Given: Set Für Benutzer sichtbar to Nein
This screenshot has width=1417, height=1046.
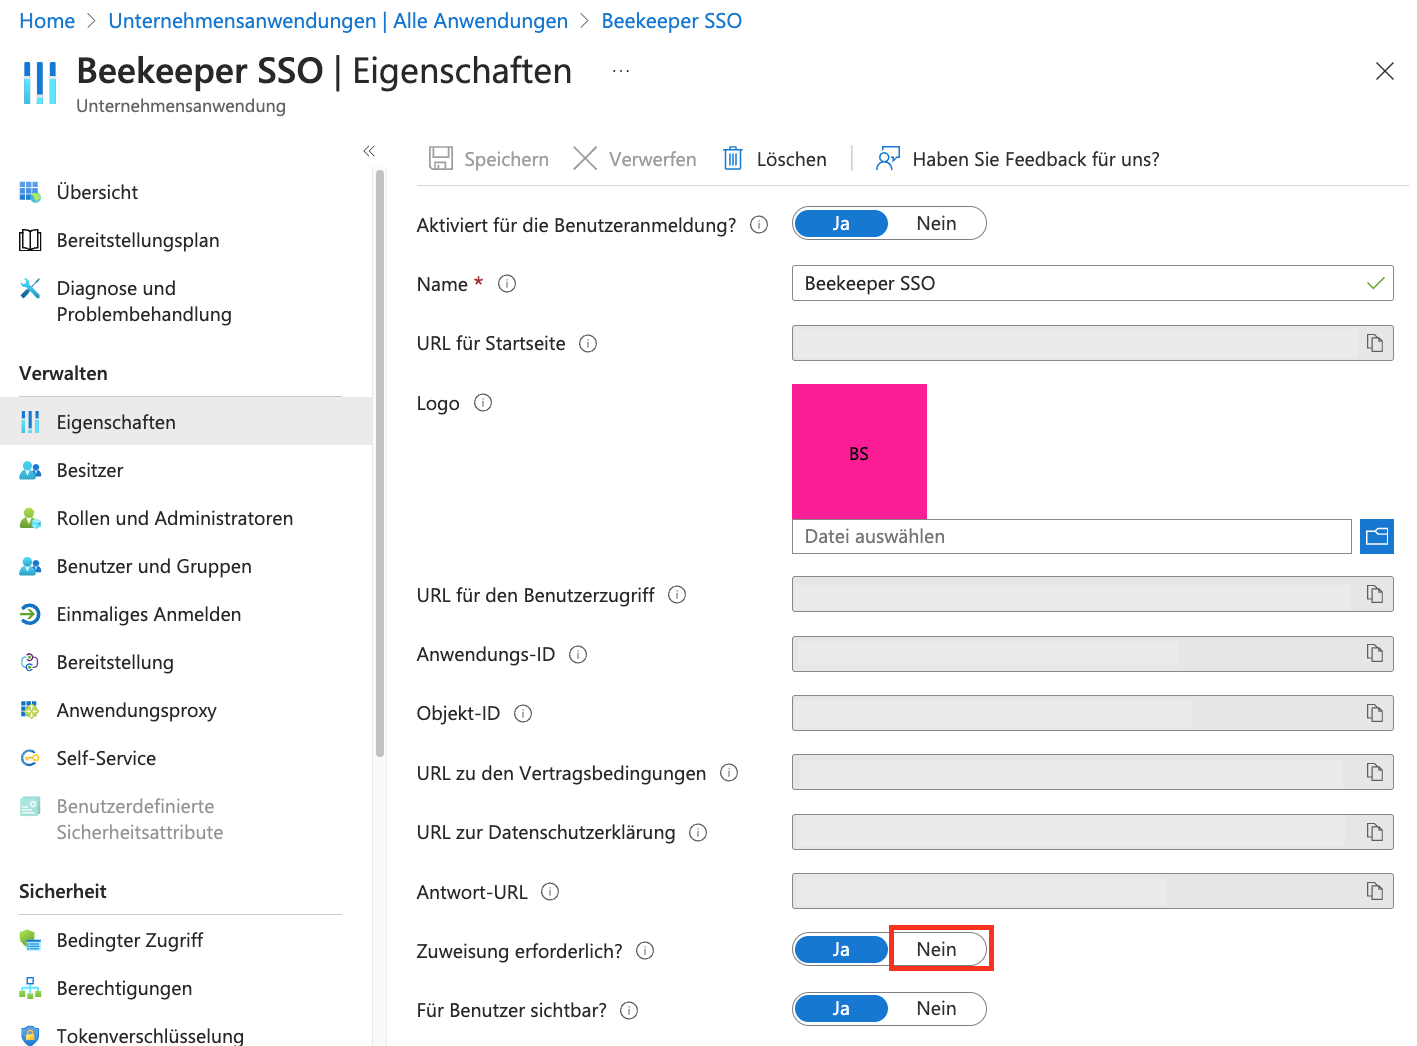Looking at the screenshot, I should pyautogui.click(x=937, y=1008).
